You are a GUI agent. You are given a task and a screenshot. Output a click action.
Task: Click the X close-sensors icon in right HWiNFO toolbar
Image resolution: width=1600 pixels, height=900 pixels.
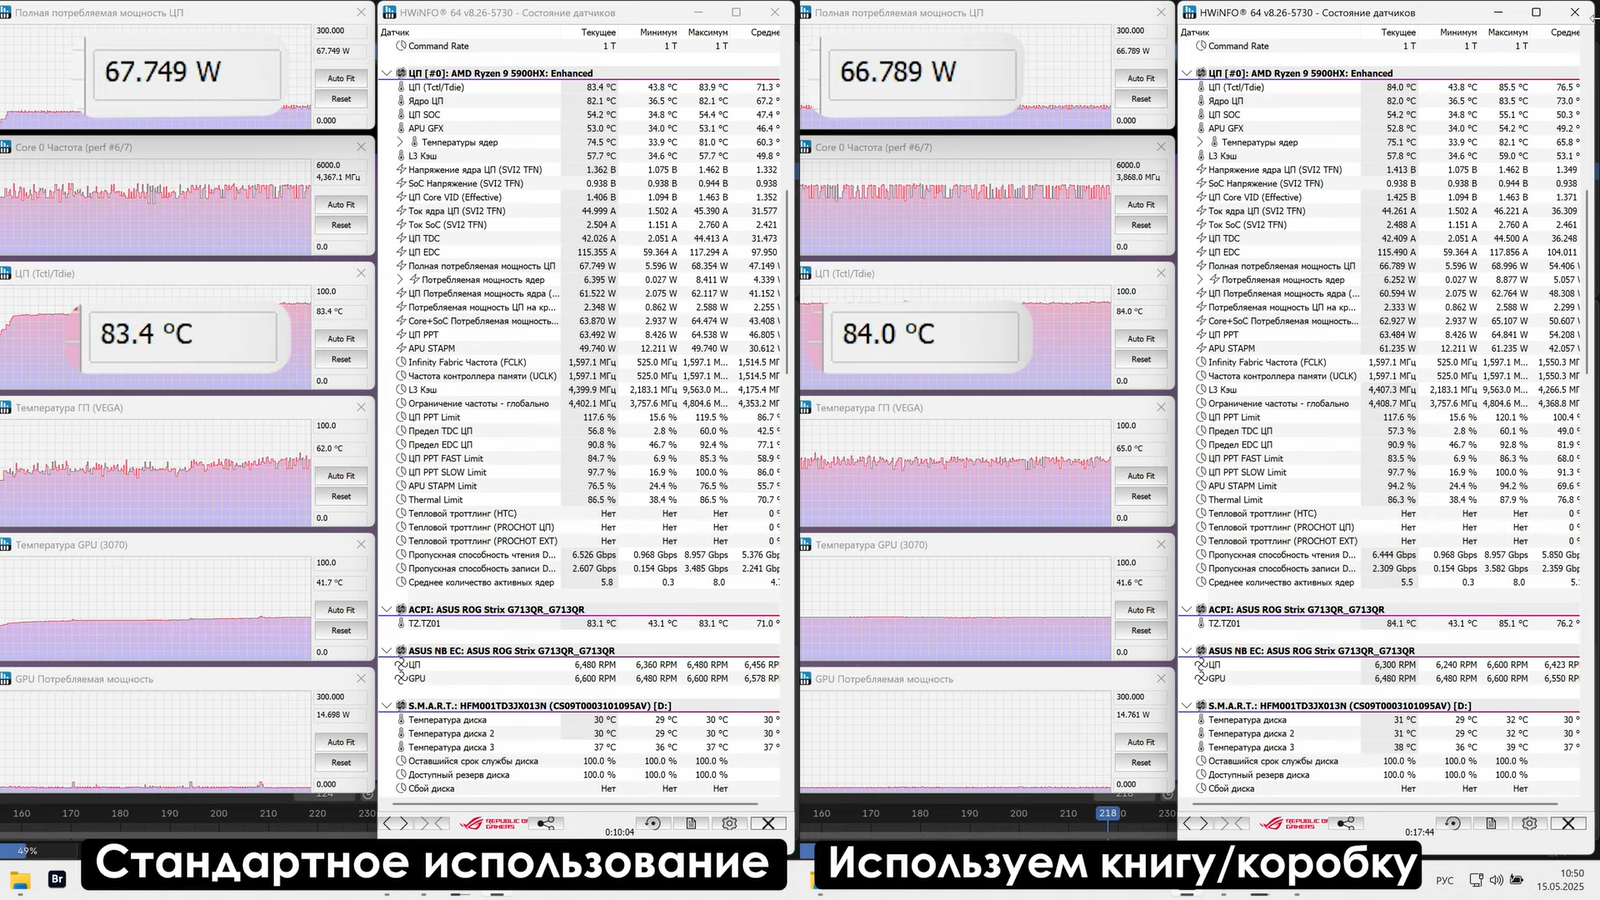(x=1568, y=823)
